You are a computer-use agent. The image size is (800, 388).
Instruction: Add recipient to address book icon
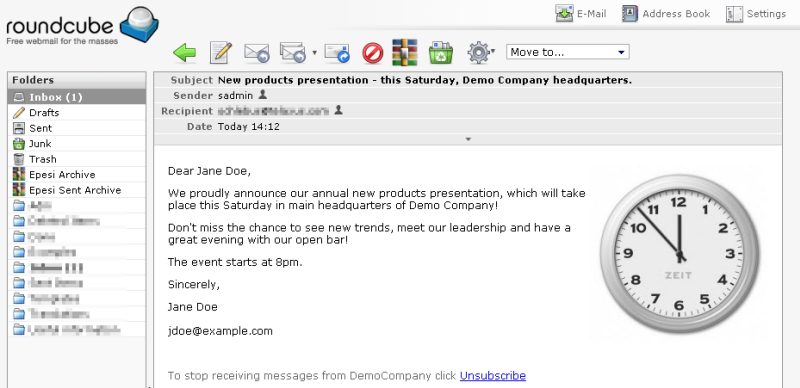338,110
